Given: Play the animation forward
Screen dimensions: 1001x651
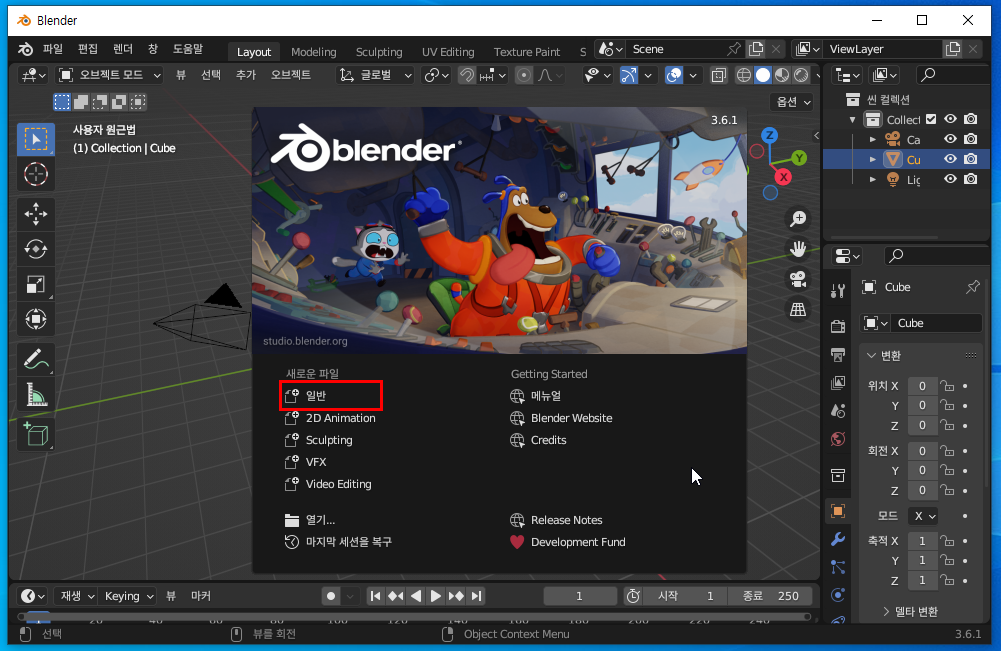Looking at the screenshot, I should (x=435, y=596).
